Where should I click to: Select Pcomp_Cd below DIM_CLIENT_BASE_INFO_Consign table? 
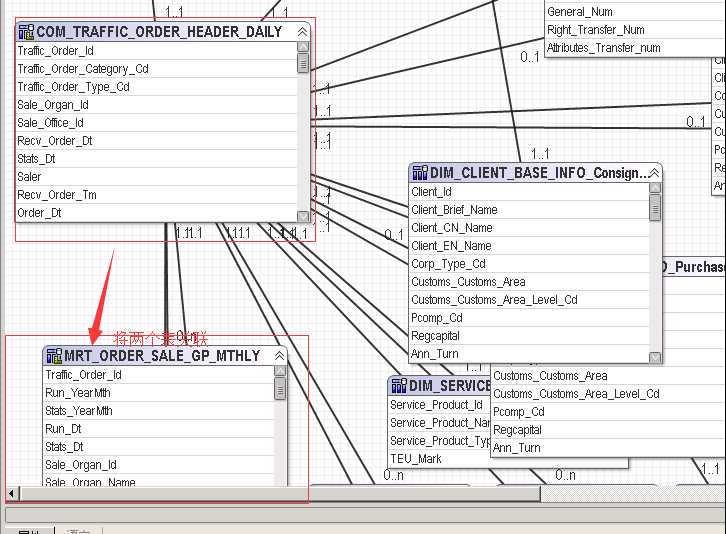tap(608, 412)
